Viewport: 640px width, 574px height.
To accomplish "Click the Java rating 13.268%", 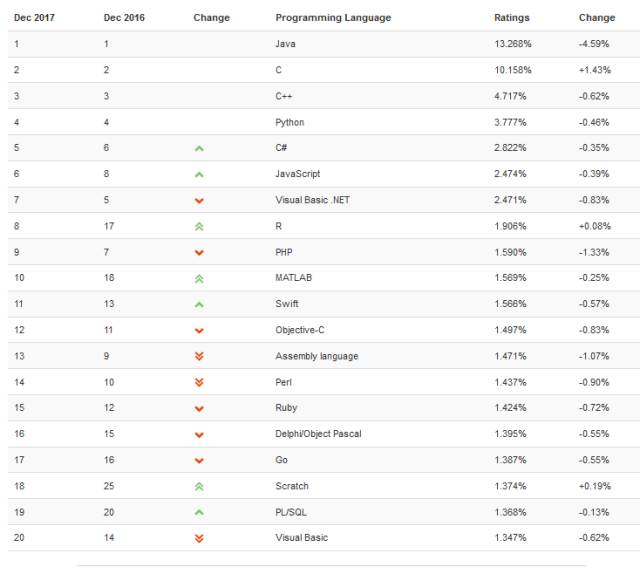I will point(513,44).
